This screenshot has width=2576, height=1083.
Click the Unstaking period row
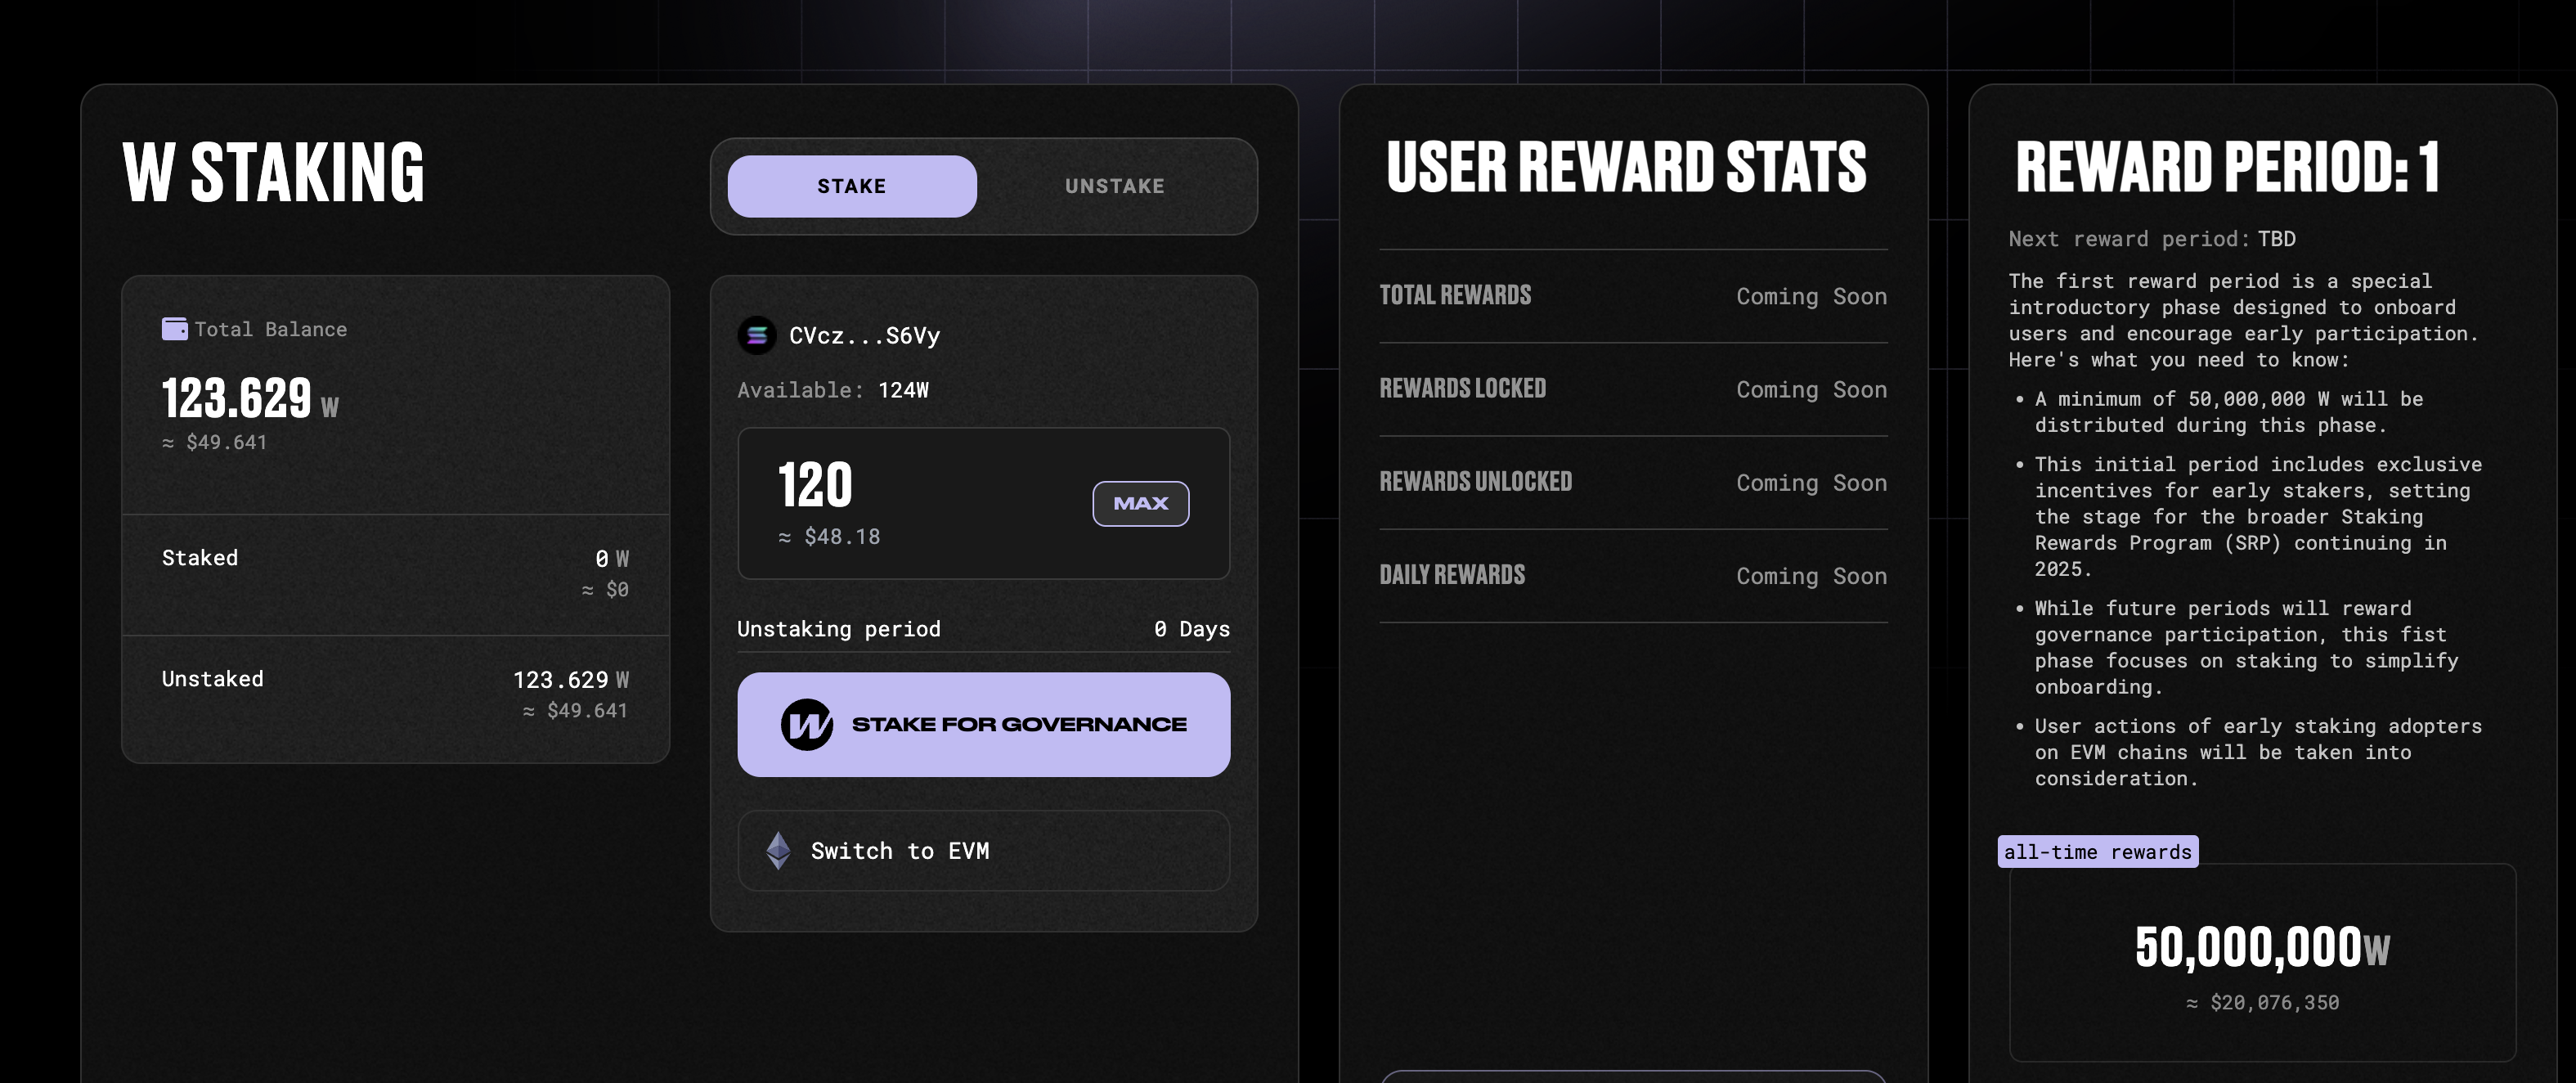983,629
